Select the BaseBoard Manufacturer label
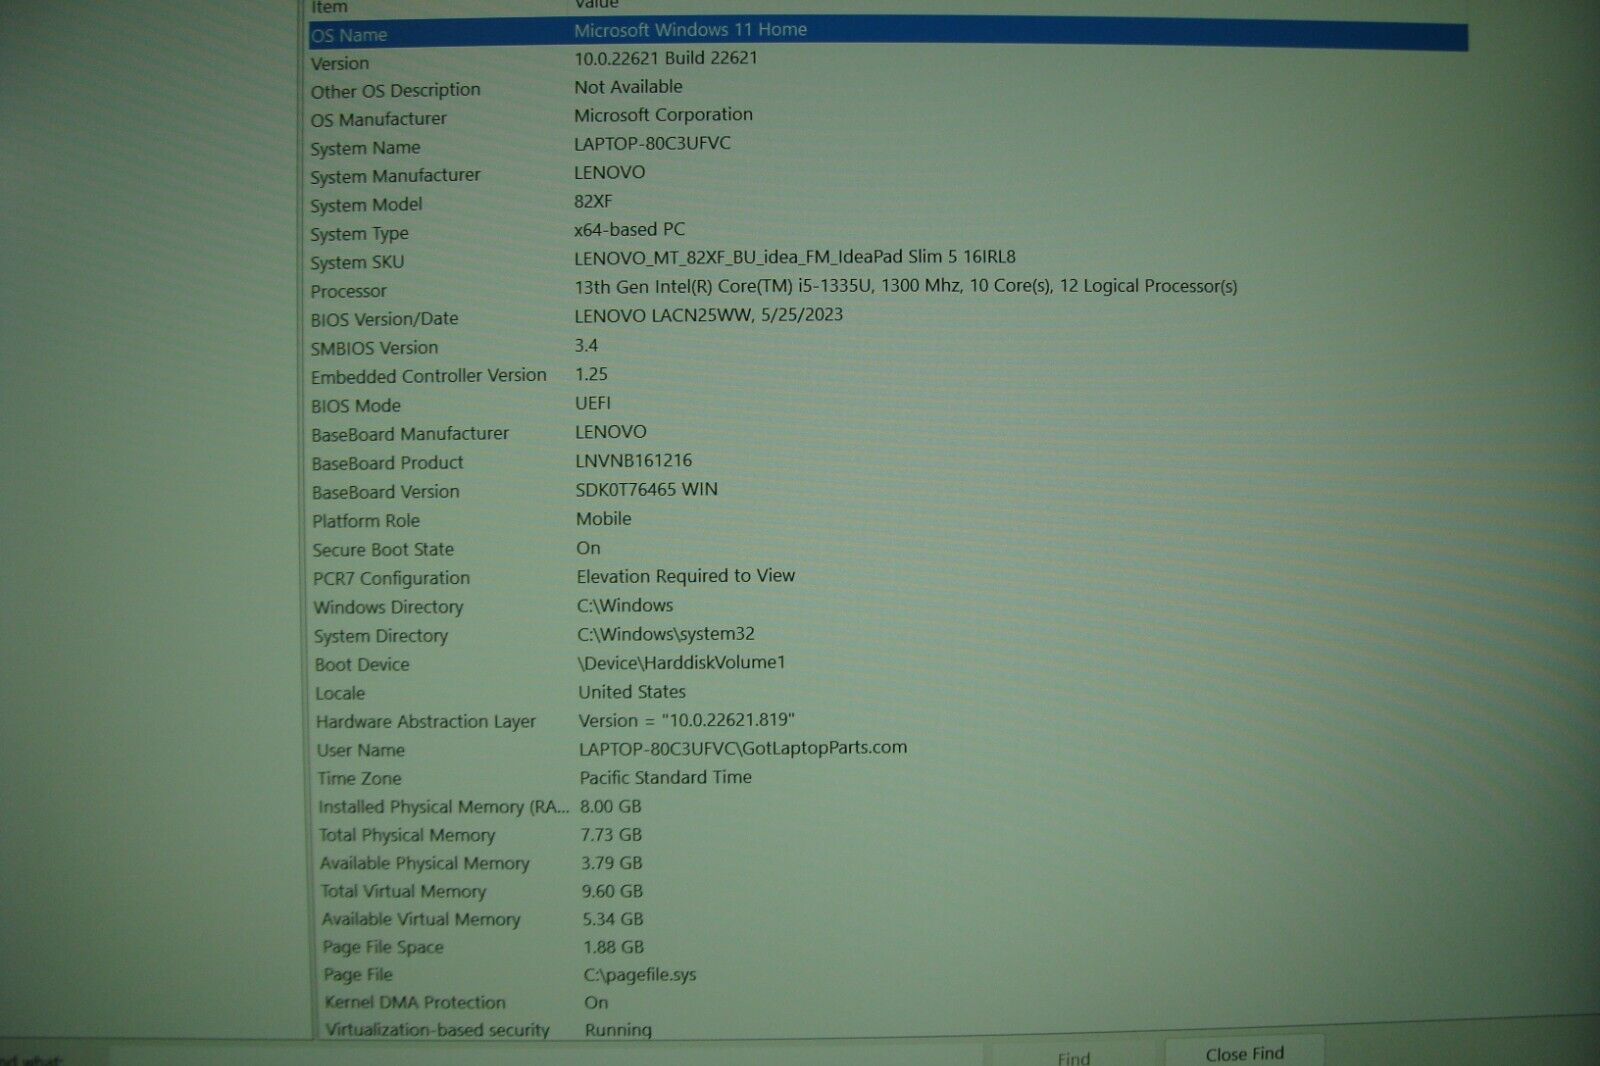 (x=410, y=435)
